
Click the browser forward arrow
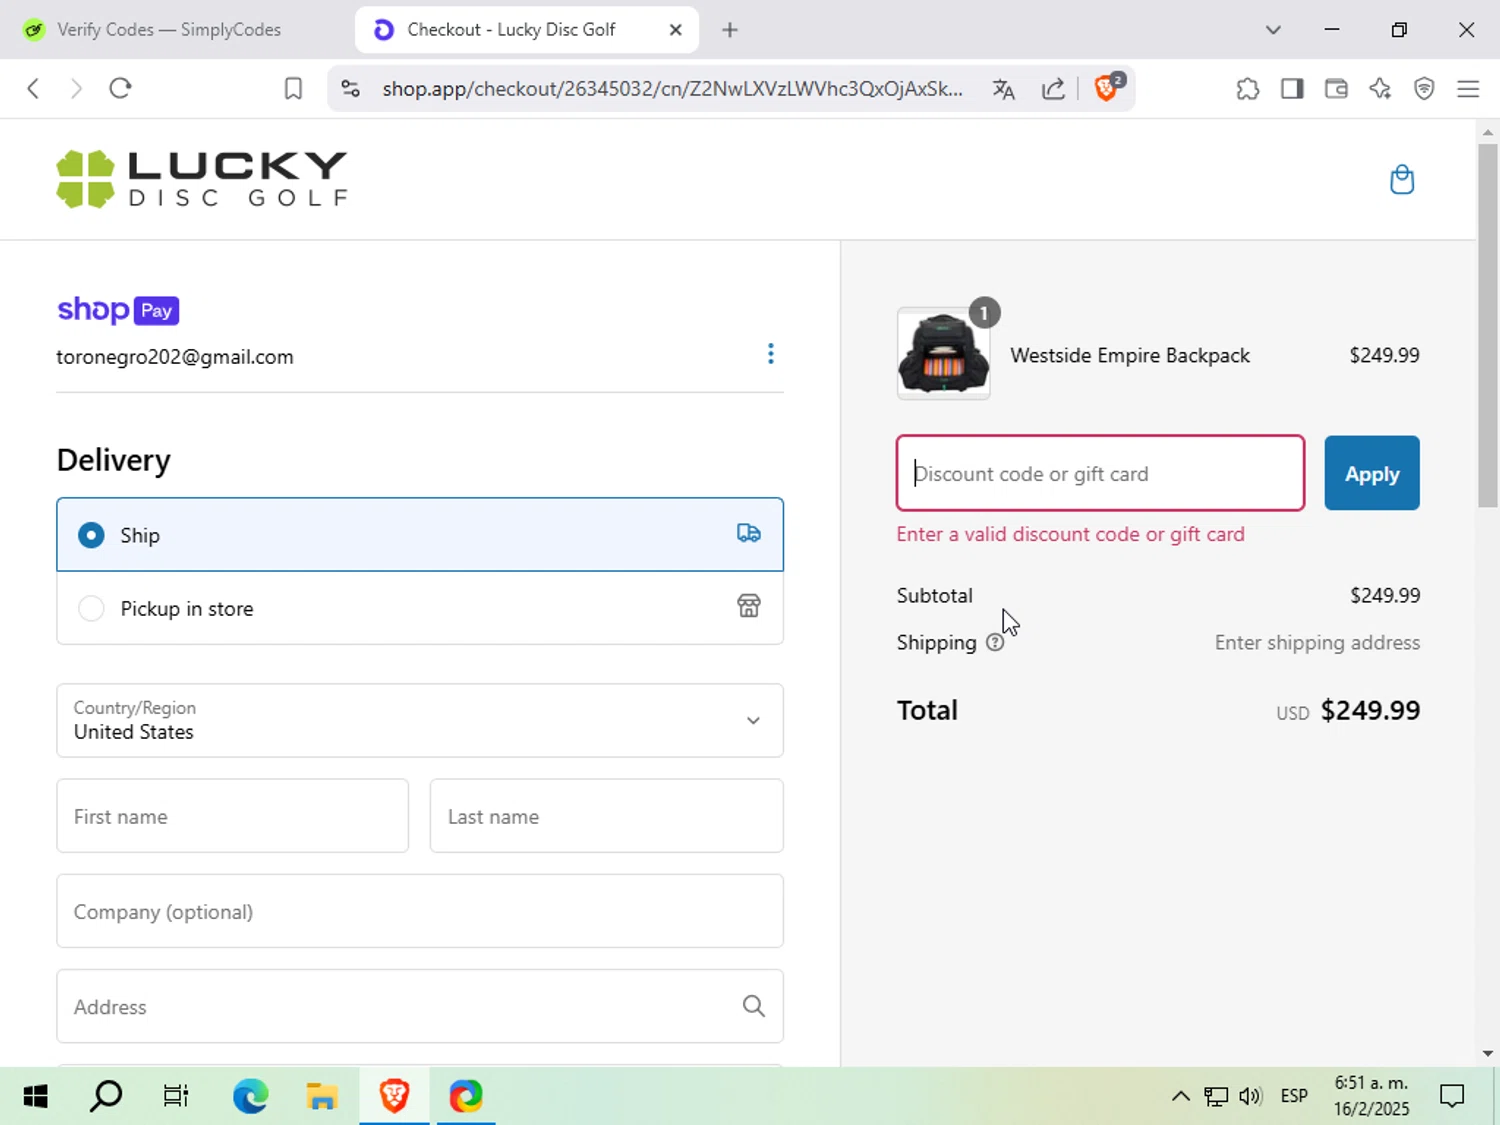[76, 89]
